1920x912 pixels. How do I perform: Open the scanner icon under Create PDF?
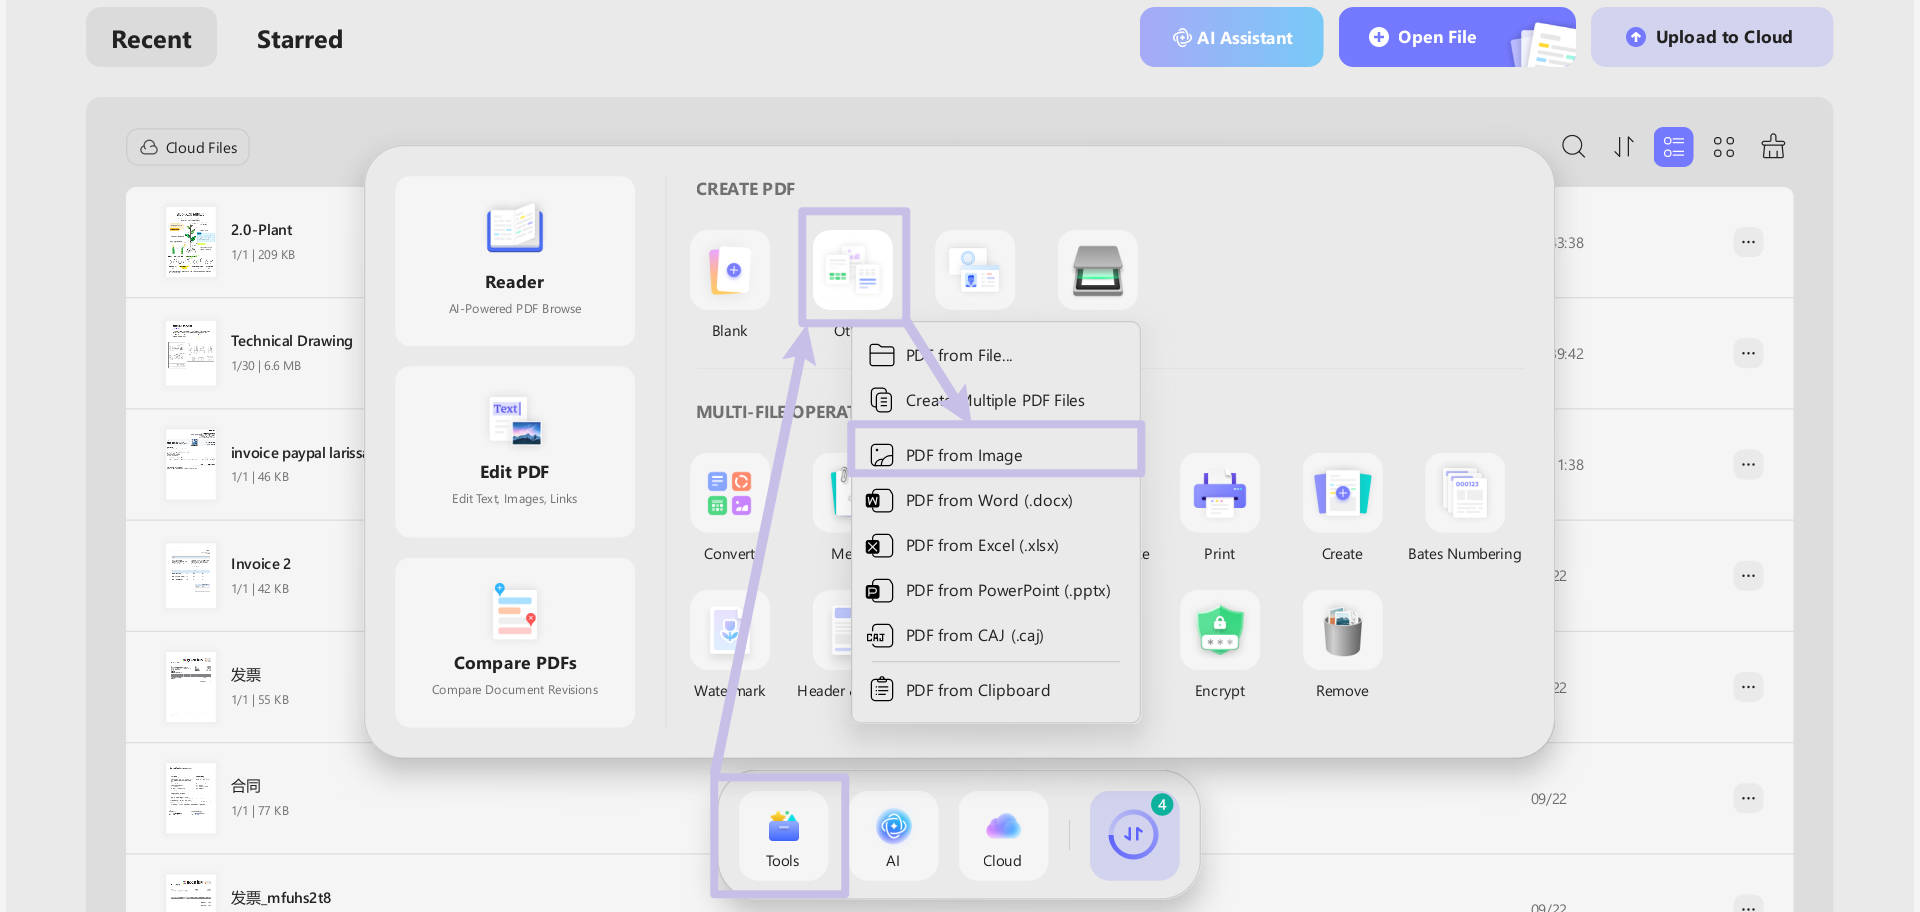[x=1097, y=269]
